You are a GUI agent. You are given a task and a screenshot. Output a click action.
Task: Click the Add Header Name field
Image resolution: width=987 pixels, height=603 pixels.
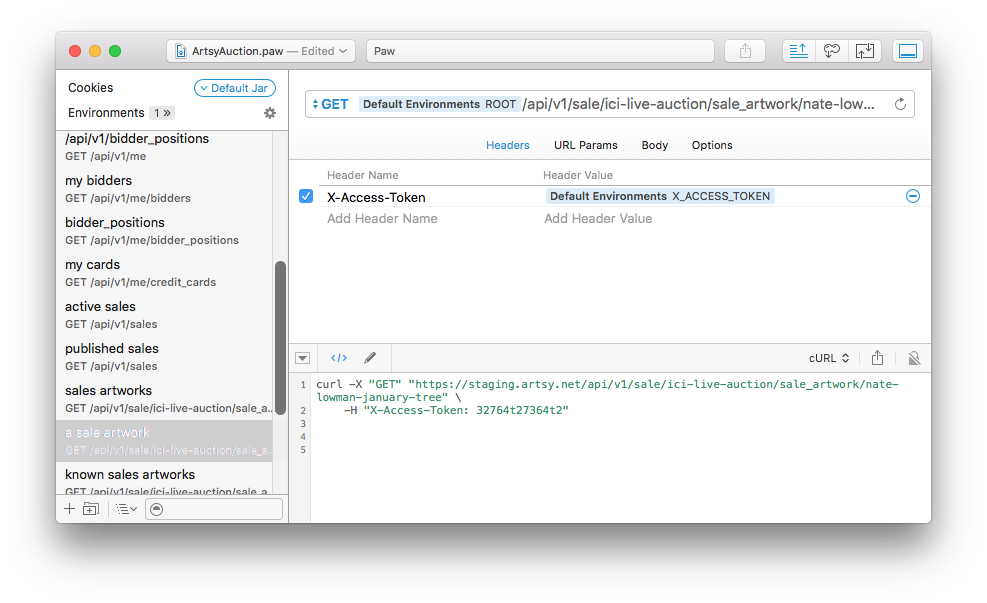(382, 219)
